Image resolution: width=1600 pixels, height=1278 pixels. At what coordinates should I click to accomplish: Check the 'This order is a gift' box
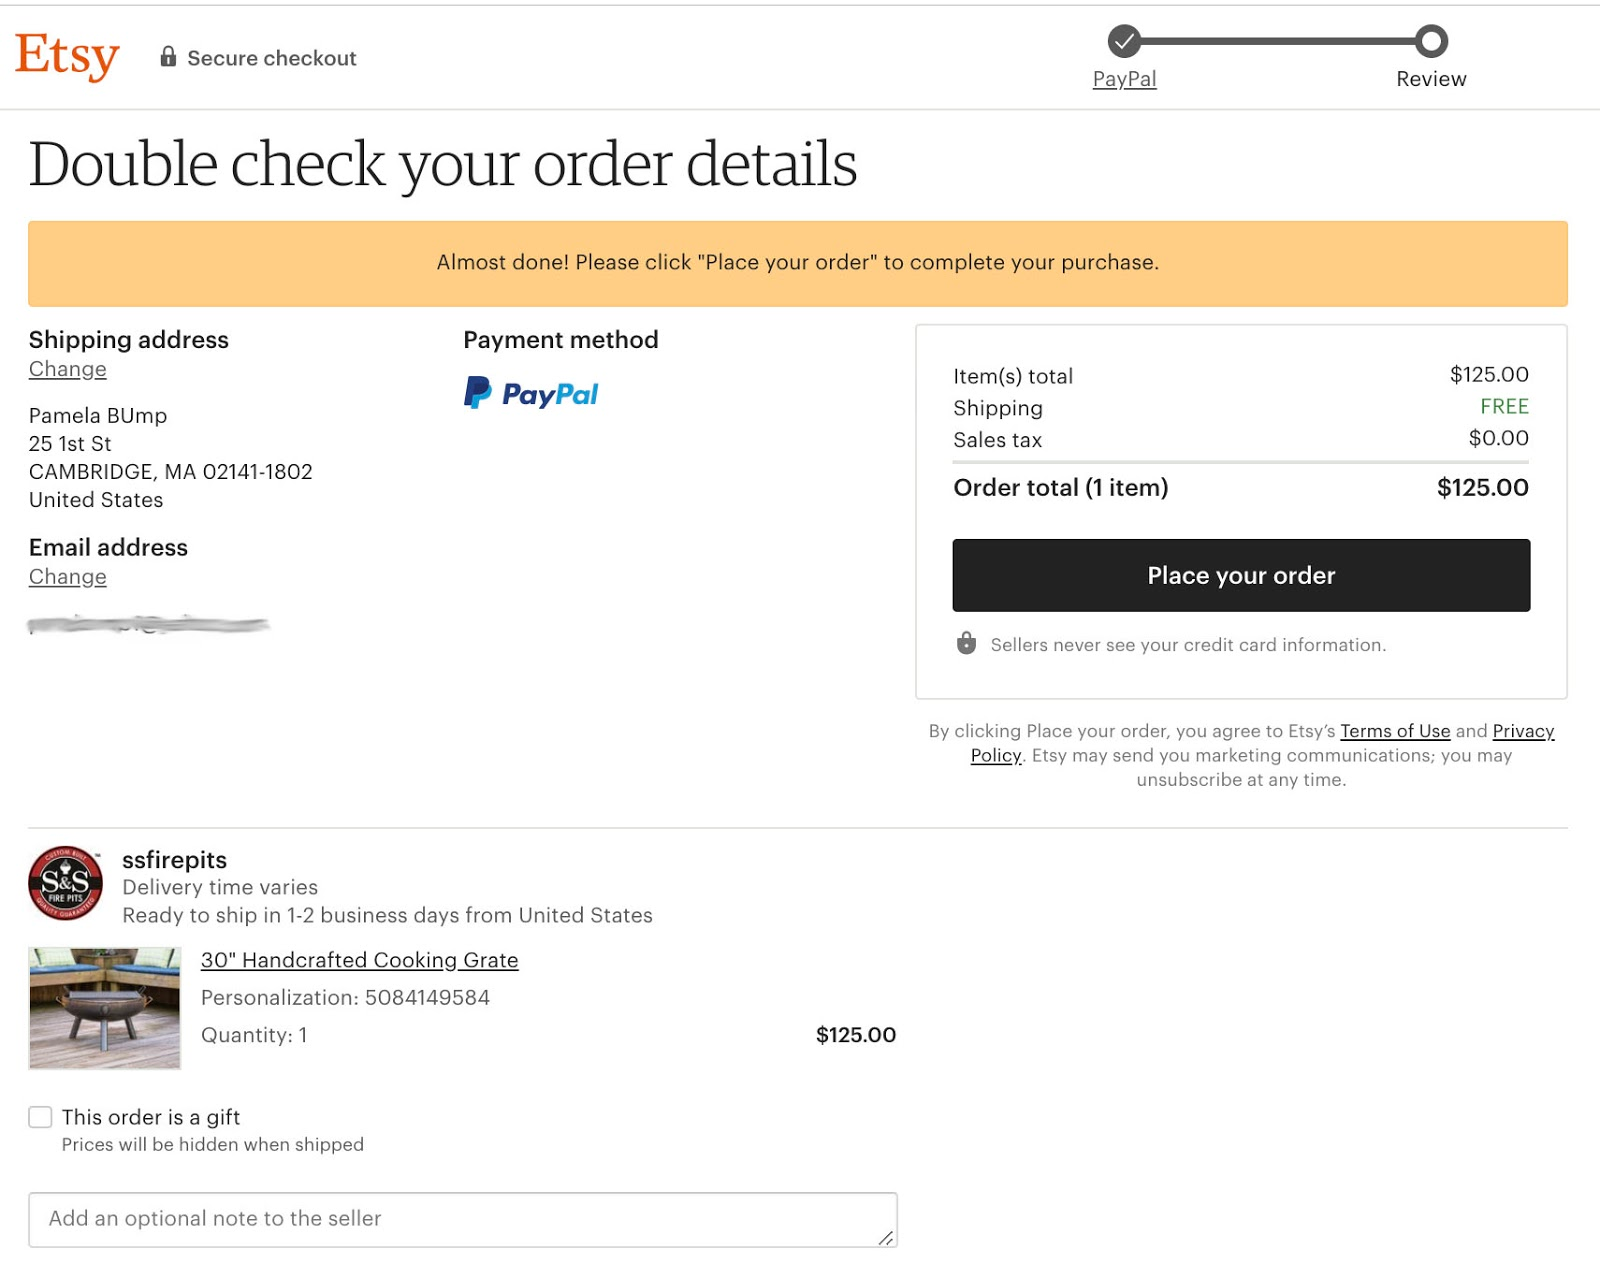(x=41, y=1117)
